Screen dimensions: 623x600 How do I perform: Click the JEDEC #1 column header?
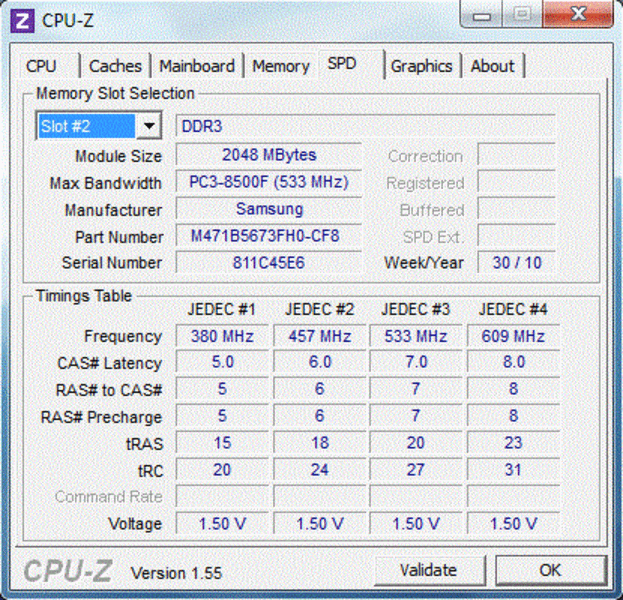coord(222,309)
